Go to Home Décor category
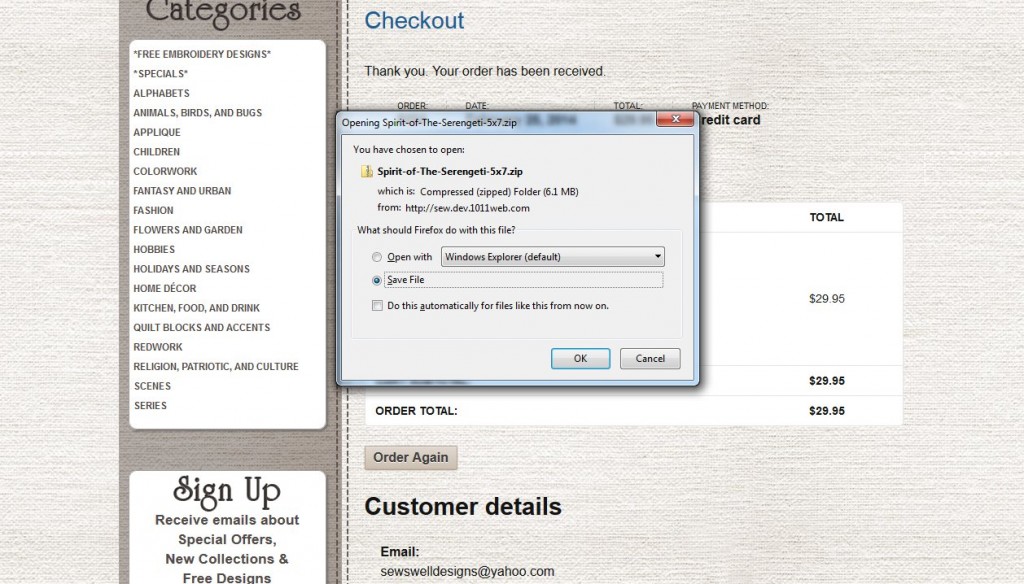1024x584 pixels. click(x=165, y=289)
